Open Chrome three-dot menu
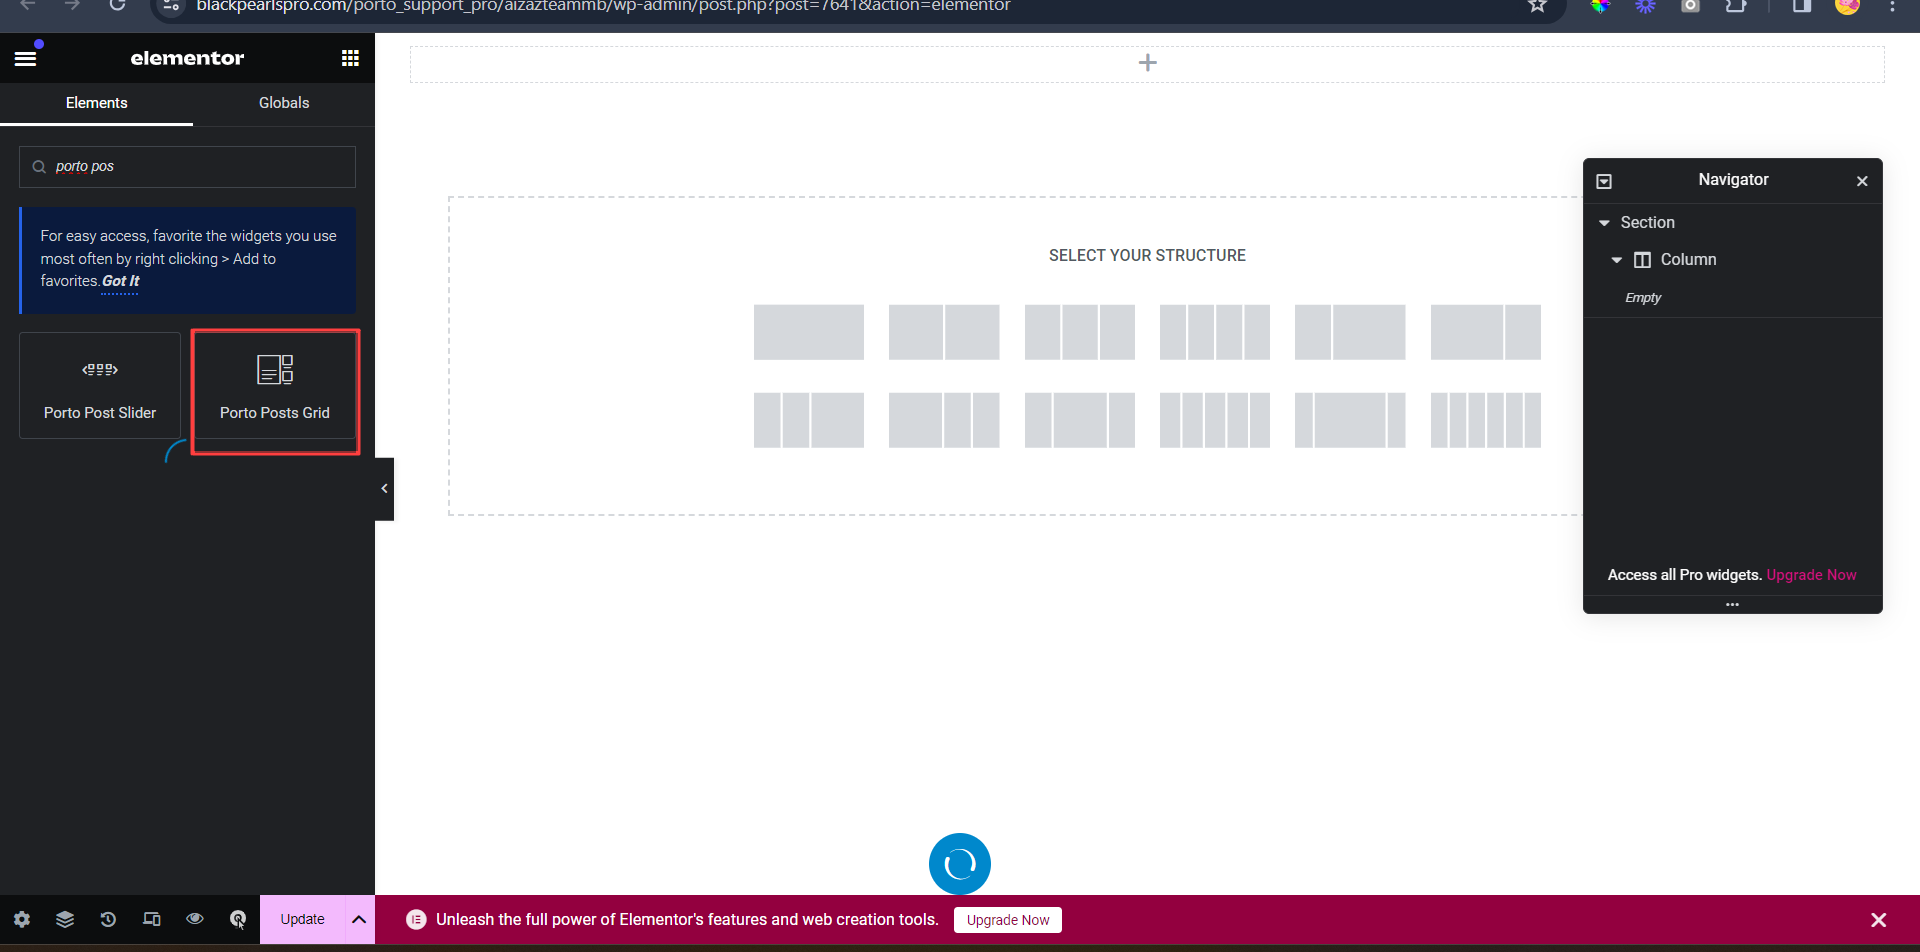This screenshot has height=952, width=1920. (x=1892, y=6)
